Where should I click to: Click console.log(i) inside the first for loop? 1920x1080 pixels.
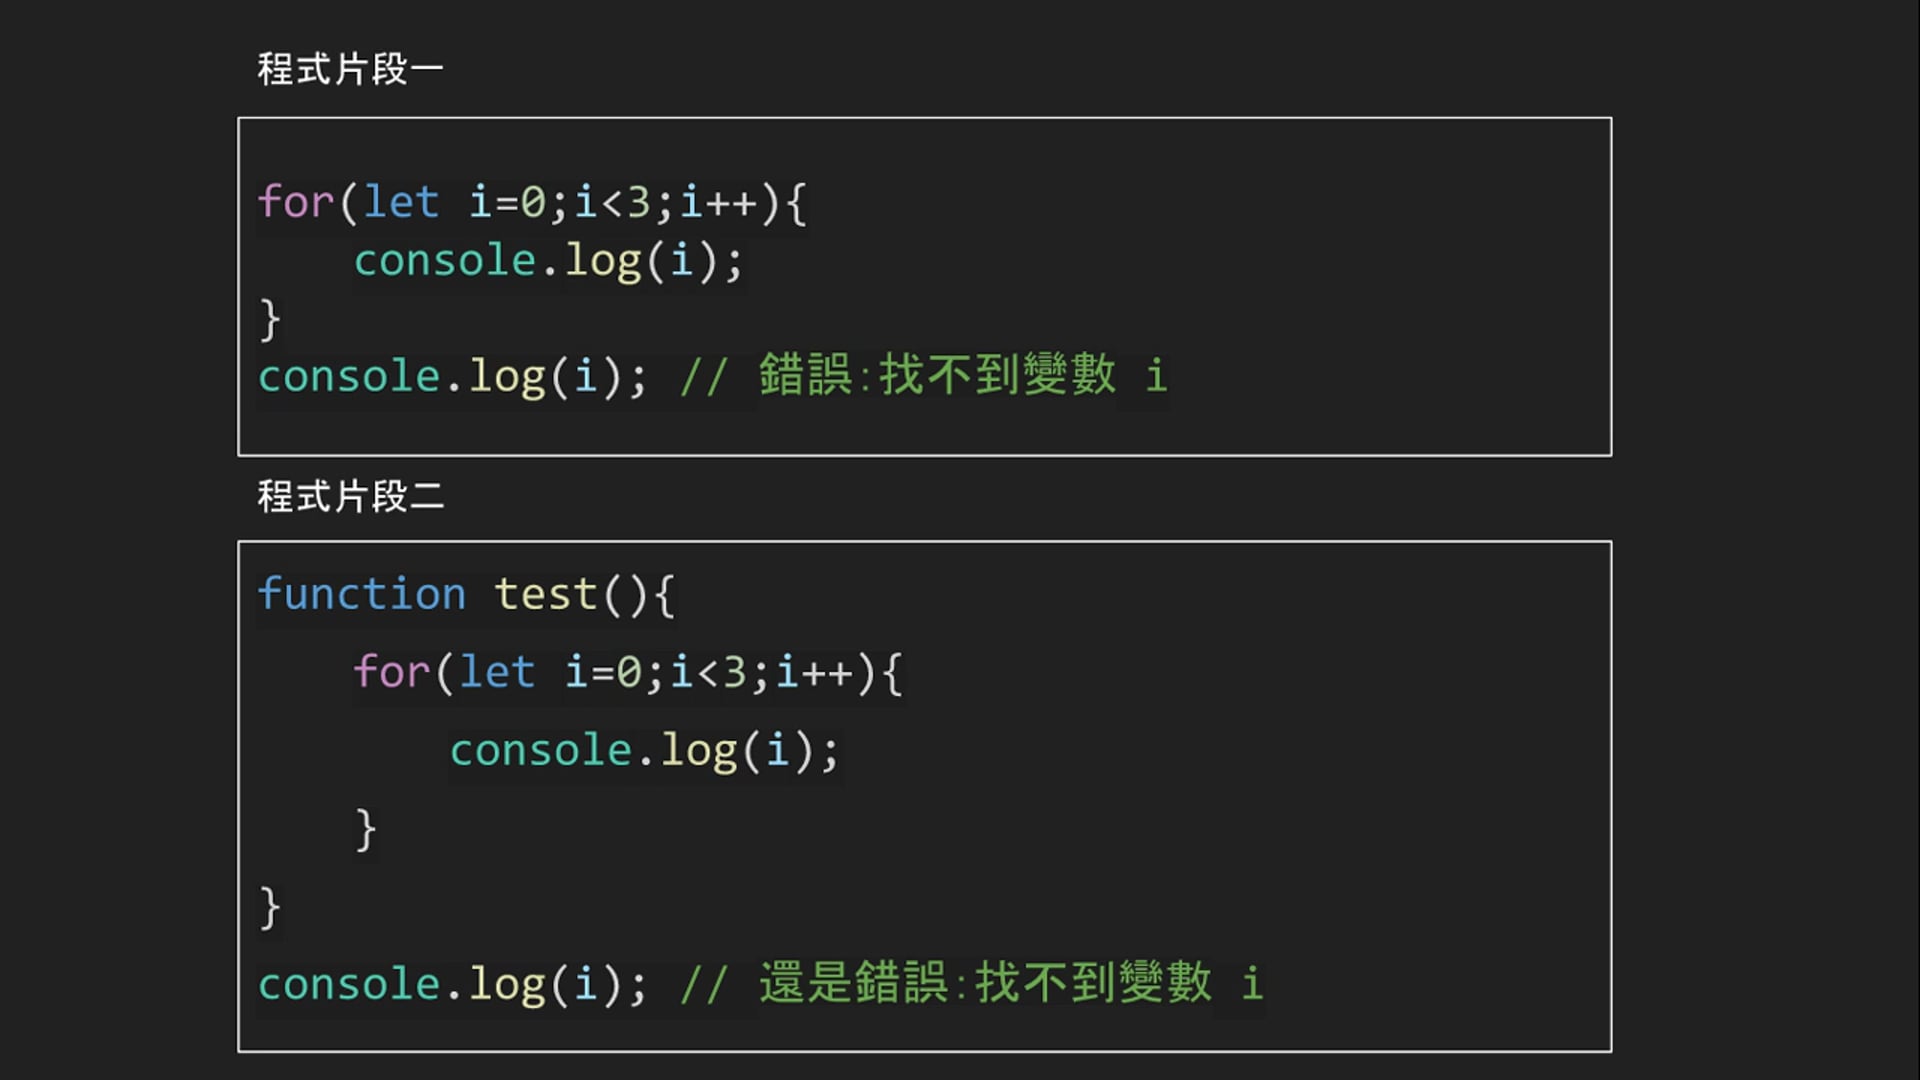pyautogui.click(x=547, y=261)
